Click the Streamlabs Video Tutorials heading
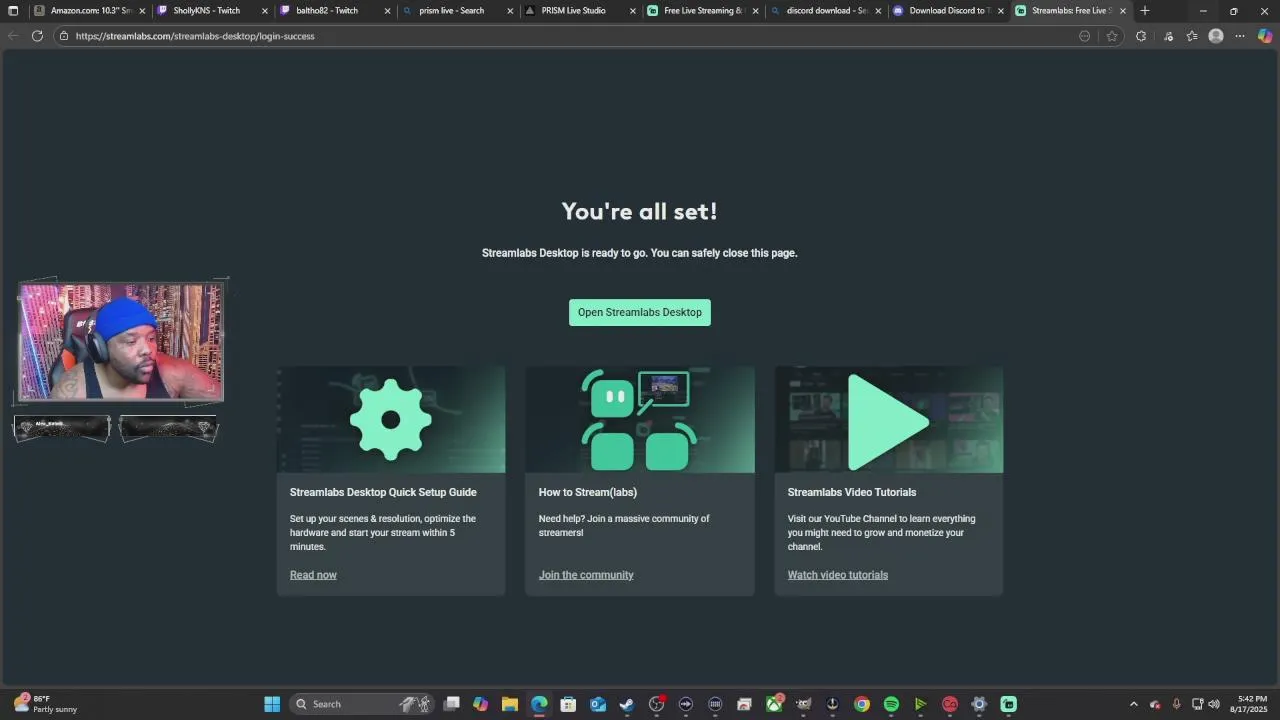The image size is (1280, 720). [852, 492]
